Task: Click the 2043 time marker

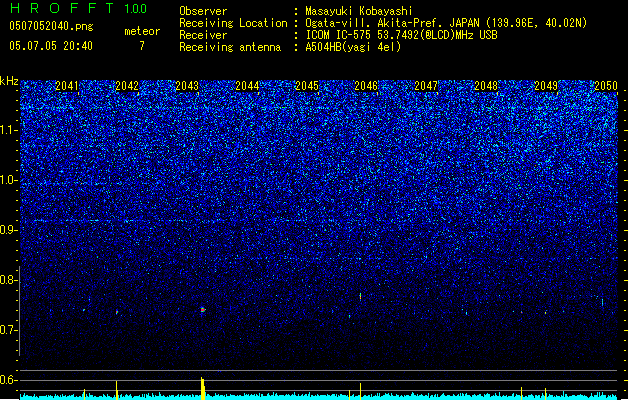Action: (x=187, y=86)
